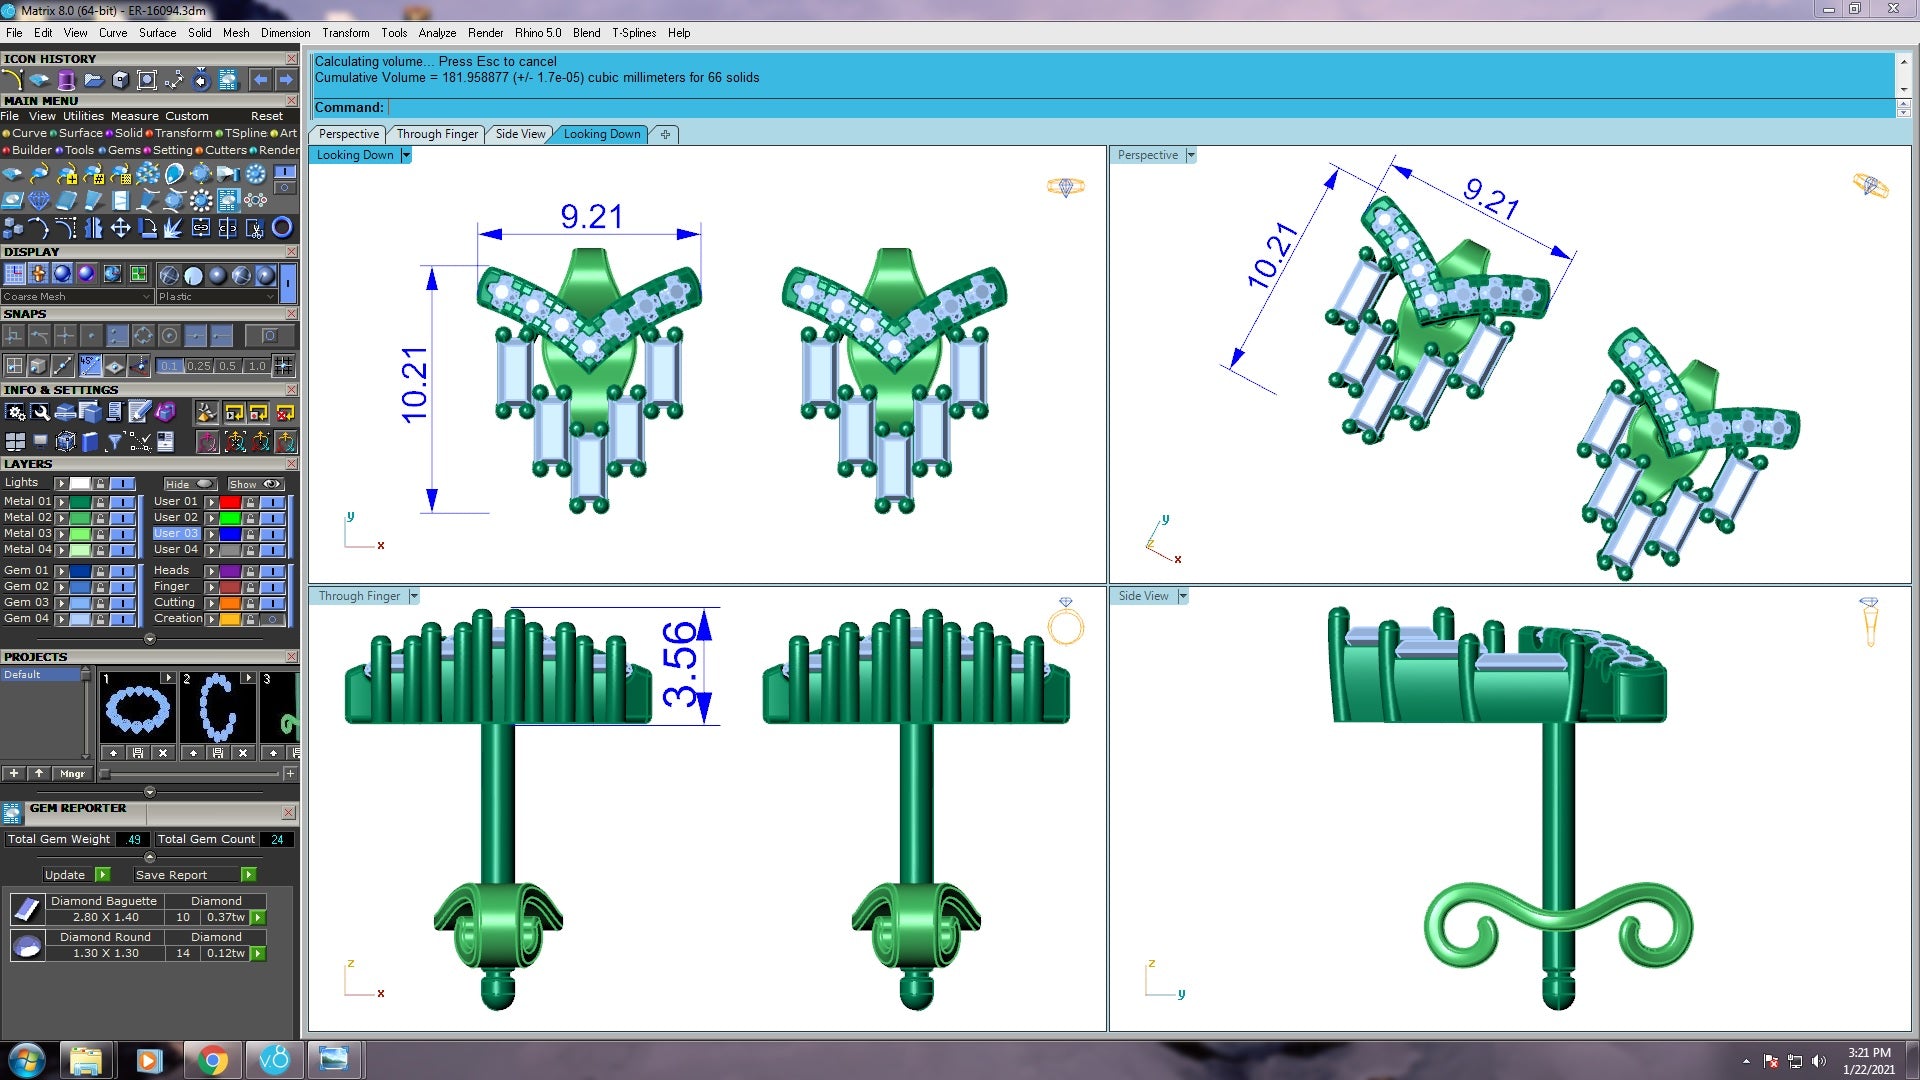This screenshot has width=1920, height=1080.
Task: Click the red User 01 color swatch
Action: point(230,502)
